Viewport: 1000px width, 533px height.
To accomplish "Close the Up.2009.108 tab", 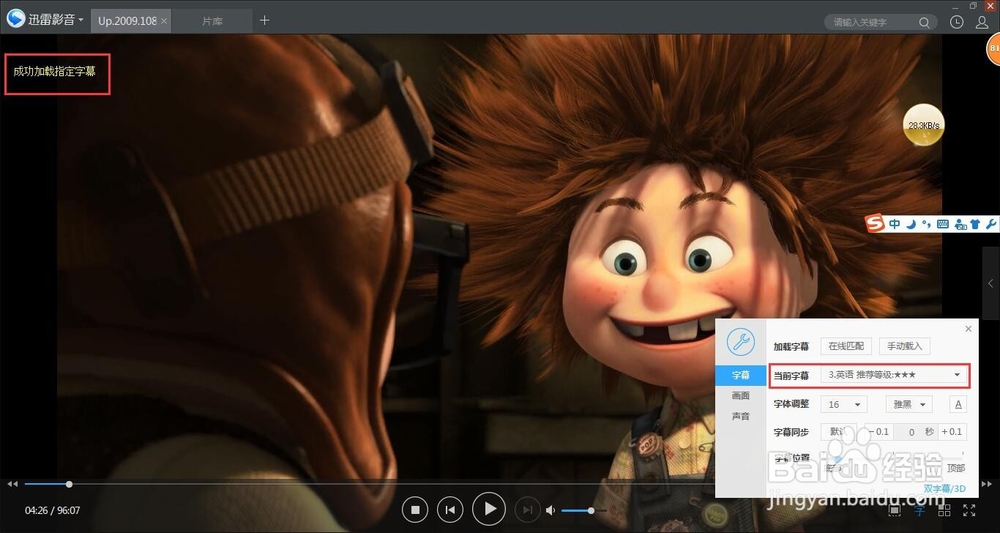I will tap(164, 21).
